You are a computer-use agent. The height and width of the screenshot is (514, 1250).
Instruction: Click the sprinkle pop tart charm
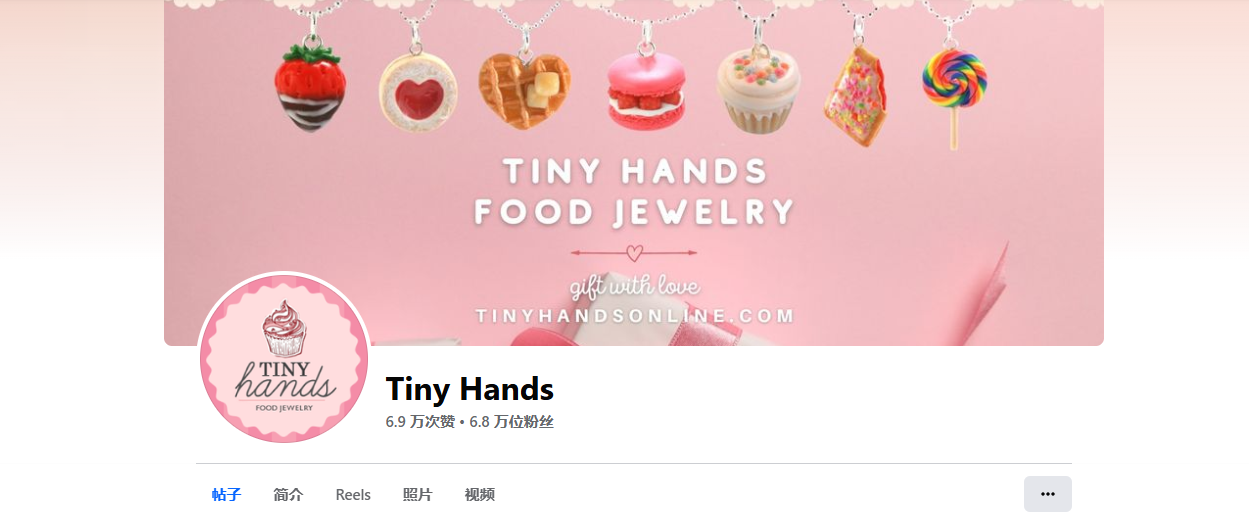click(x=856, y=97)
